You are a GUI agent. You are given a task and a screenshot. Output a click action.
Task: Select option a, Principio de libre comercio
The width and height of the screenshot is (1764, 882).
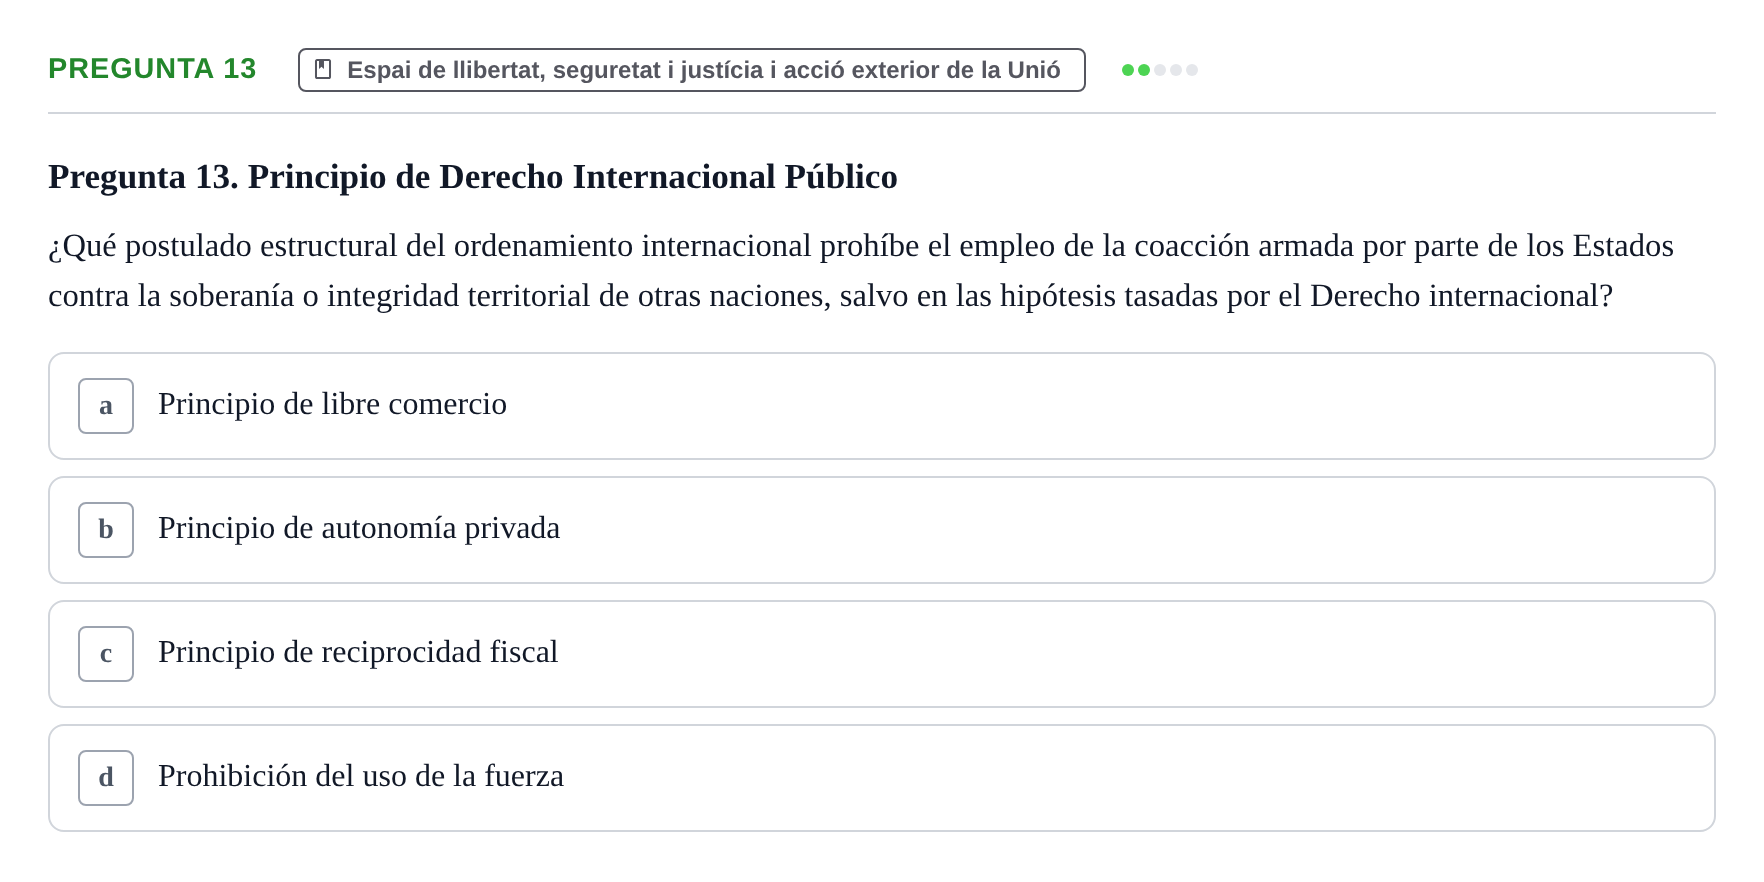click(x=881, y=406)
